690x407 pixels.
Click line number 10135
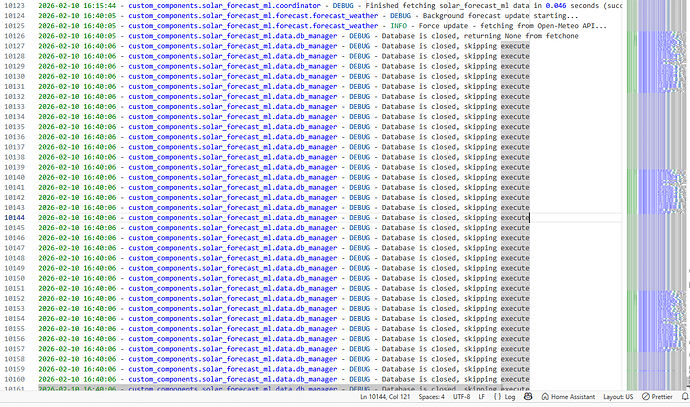tap(15, 127)
